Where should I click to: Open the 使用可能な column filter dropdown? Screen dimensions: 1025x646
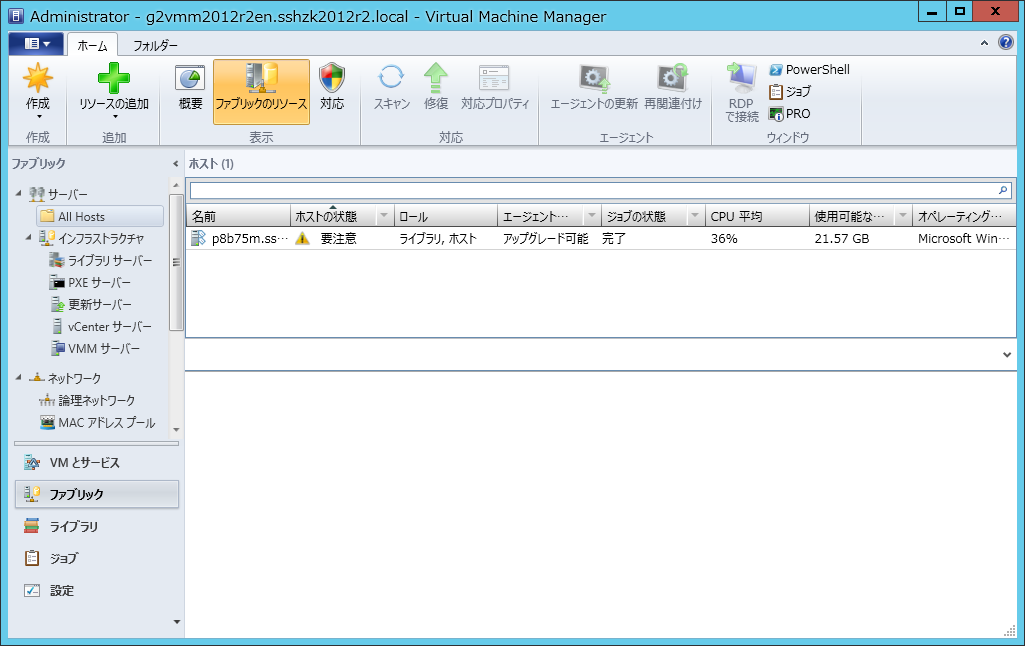pyautogui.click(x=903, y=216)
